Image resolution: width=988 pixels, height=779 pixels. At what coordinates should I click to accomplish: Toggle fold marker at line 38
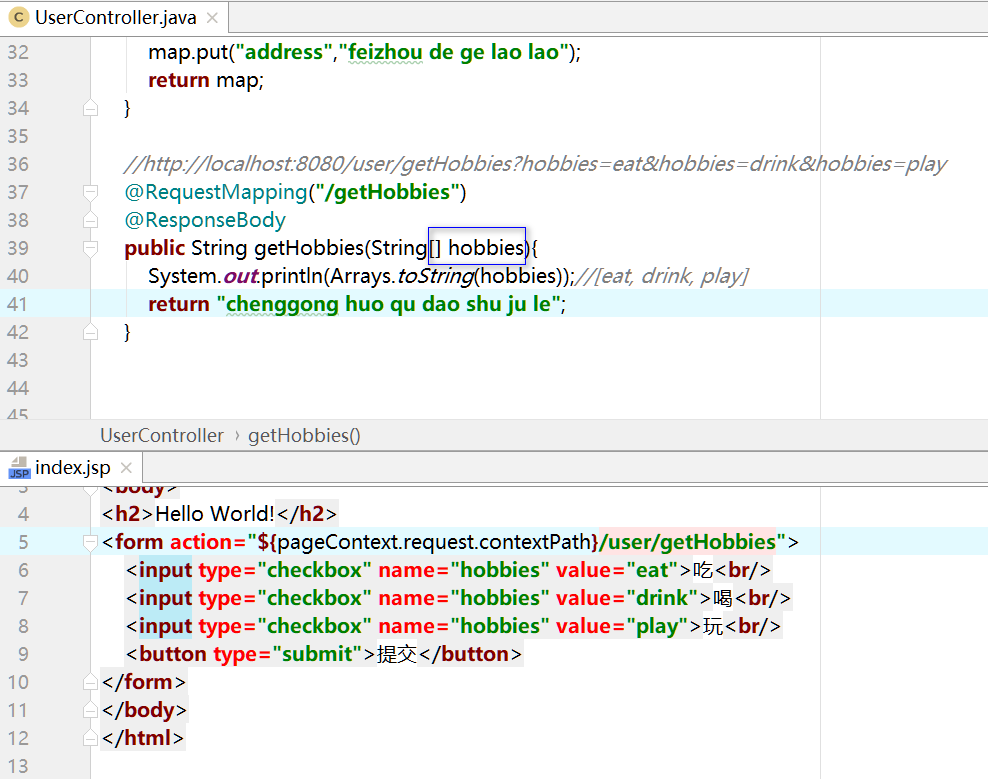[x=90, y=220]
